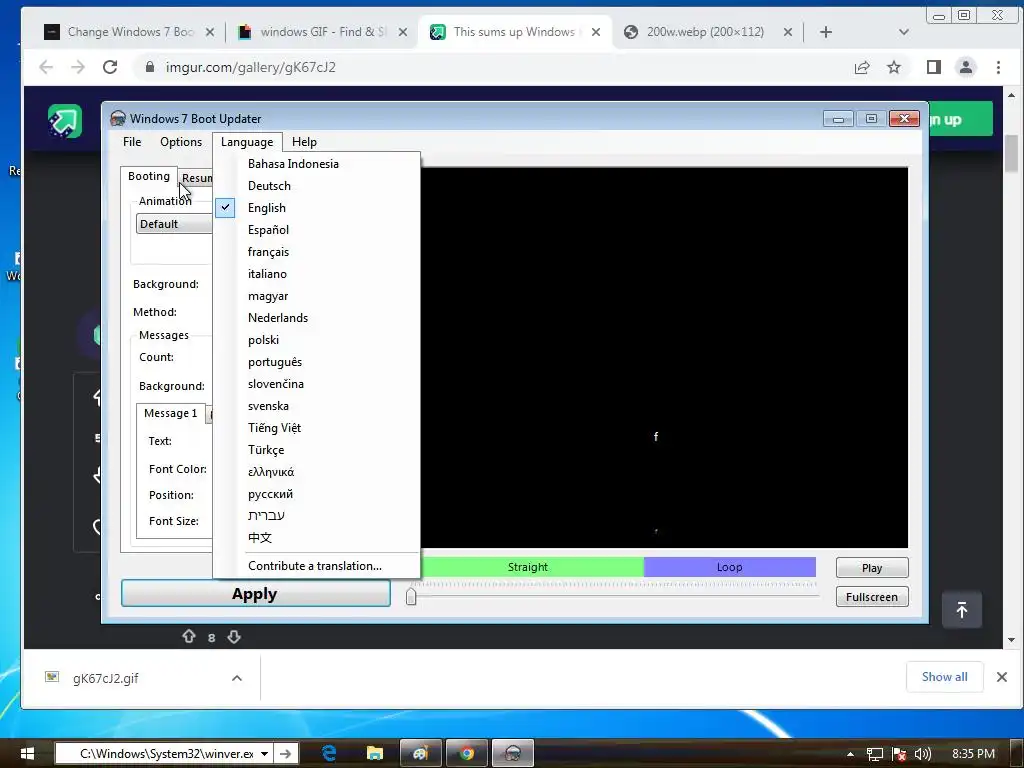Choose Deutsch from the language list
Screen dimensions: 1024x768
317,186
